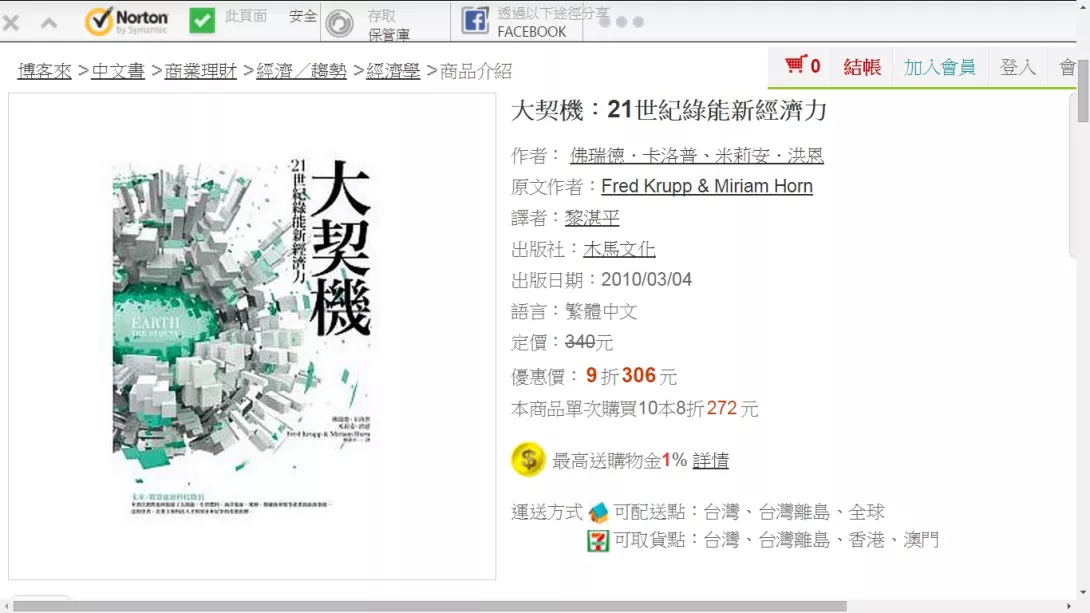1090x613 pixels.
Task: Open the Norton vault access icon
Action: [x=340, y=24]
